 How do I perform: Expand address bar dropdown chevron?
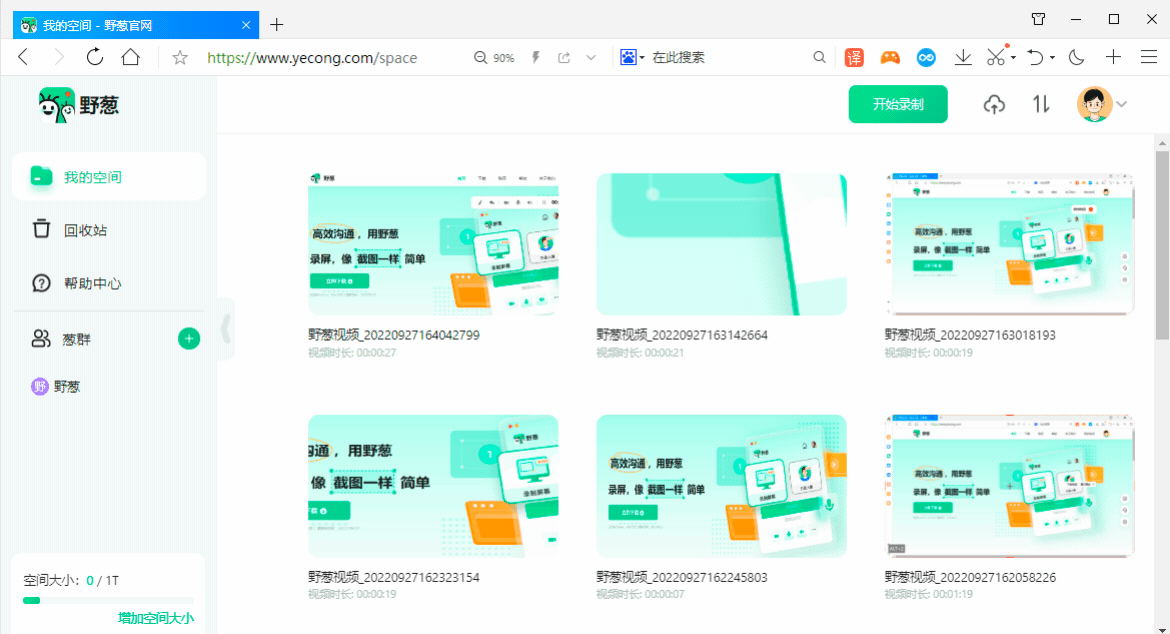pos(591,57)
